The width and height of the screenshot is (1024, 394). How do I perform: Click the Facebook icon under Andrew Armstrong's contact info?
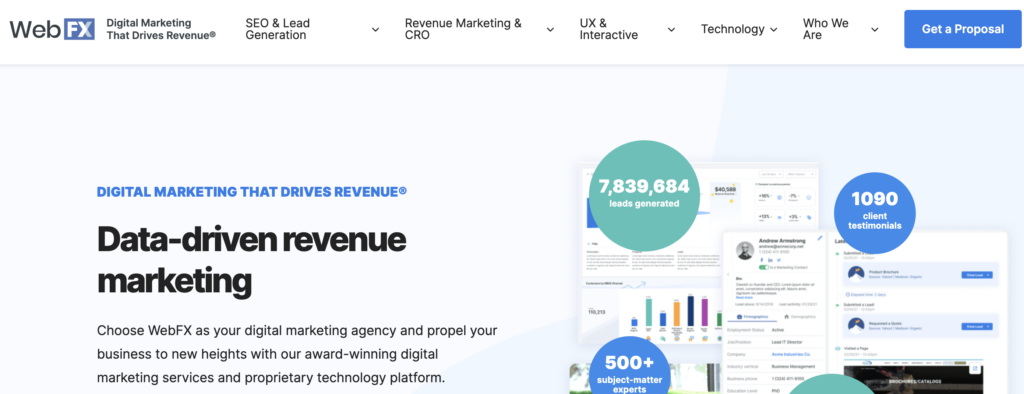pos(761,260)
